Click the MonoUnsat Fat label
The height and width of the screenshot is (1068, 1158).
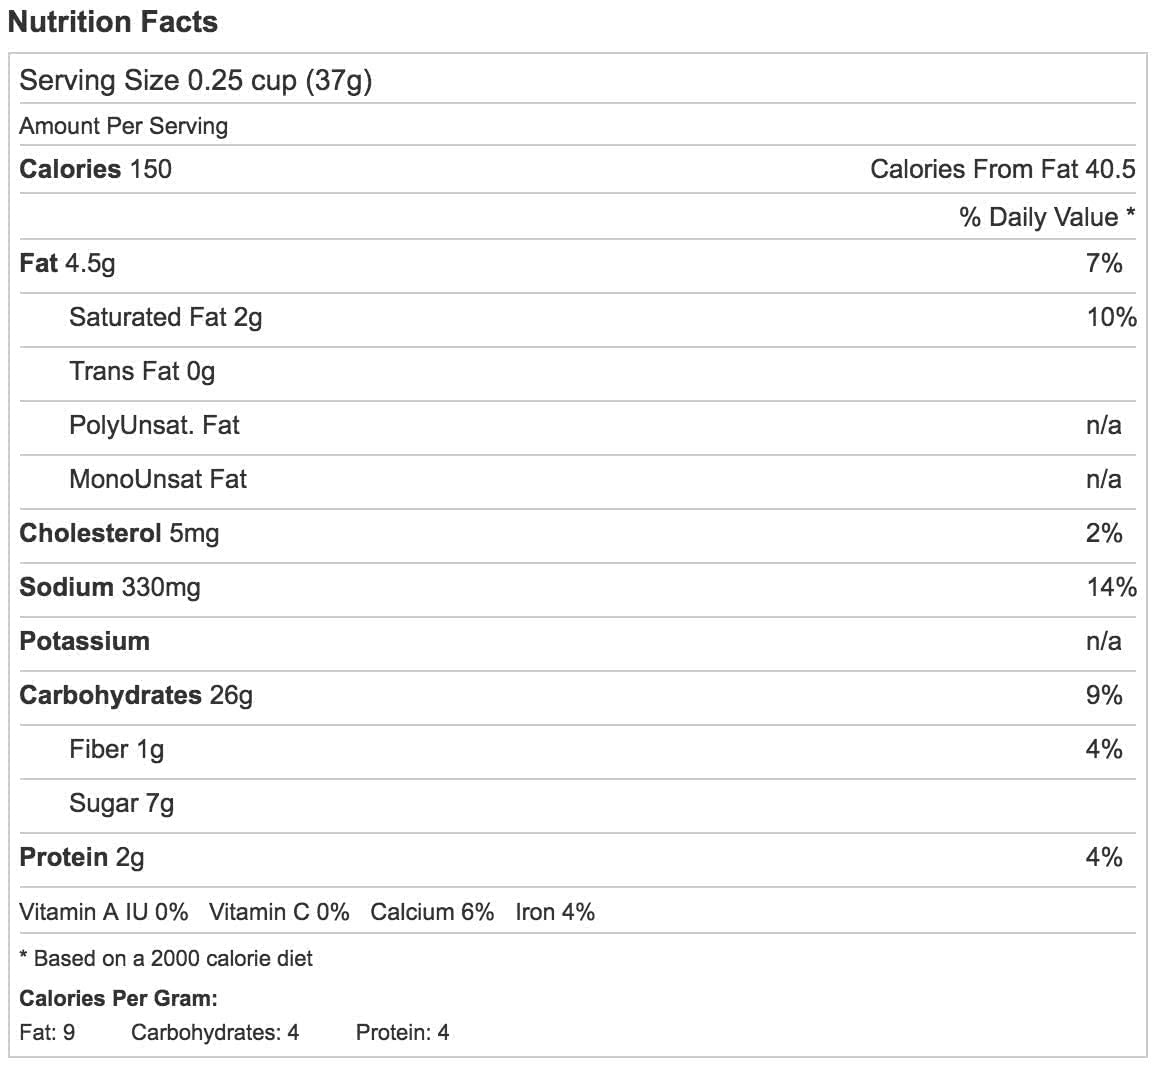pos(158,479)
